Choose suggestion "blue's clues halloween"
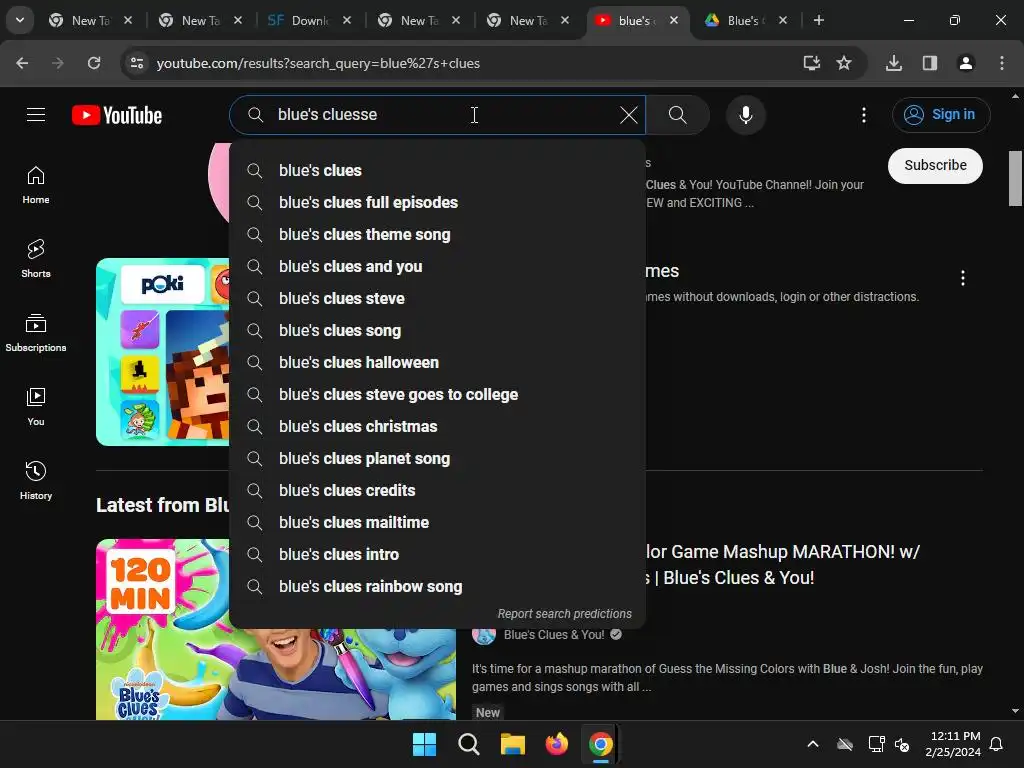This screenshot has width=1024, height=768. 438,362
